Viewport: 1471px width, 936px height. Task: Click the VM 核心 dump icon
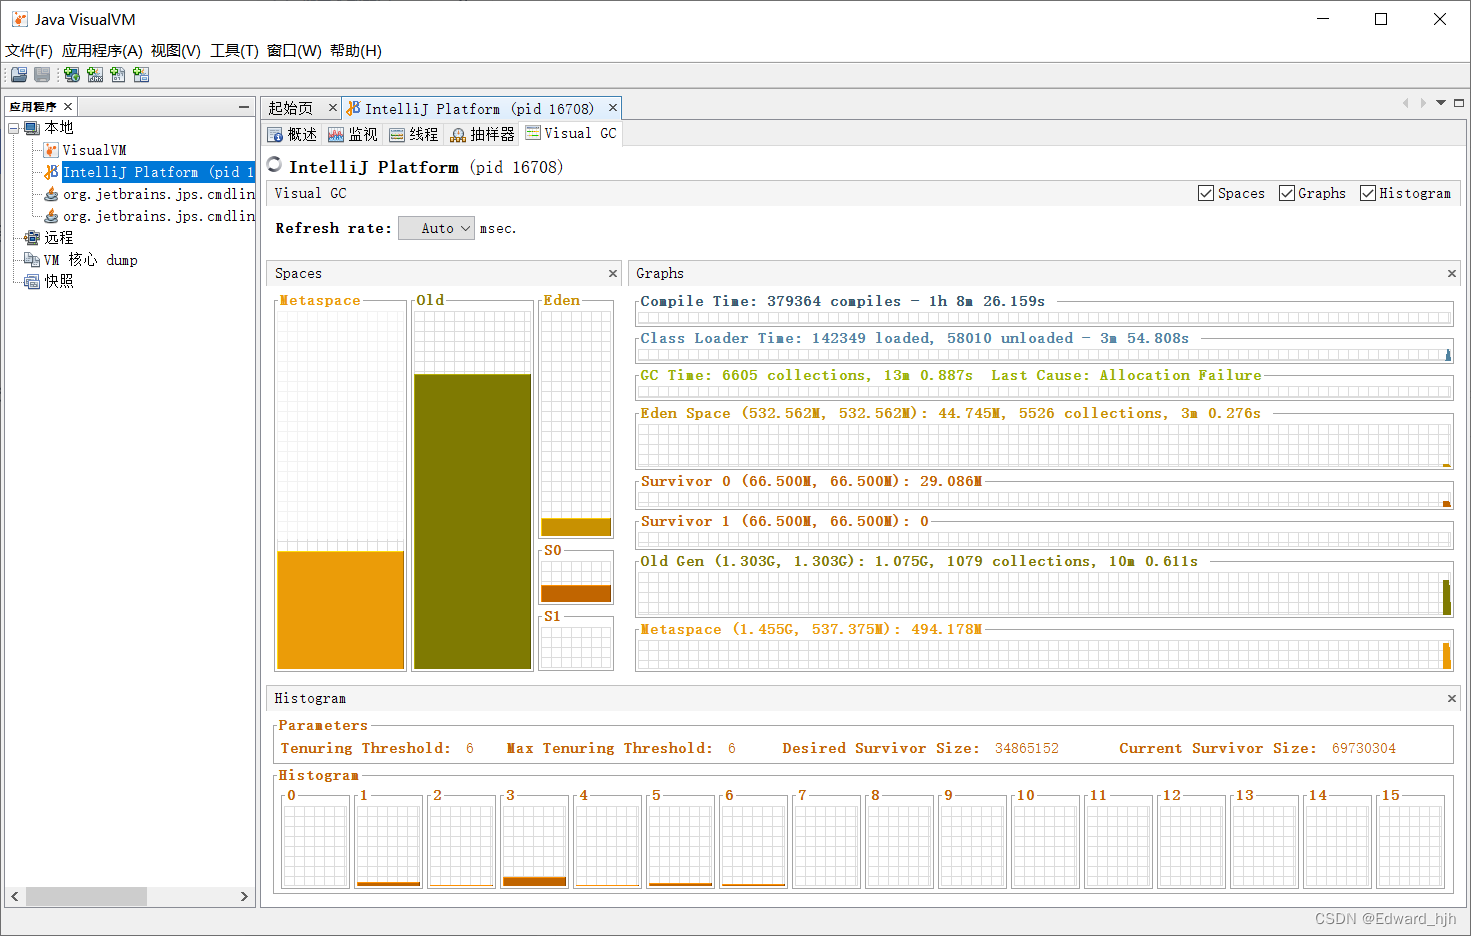[32, 260]
